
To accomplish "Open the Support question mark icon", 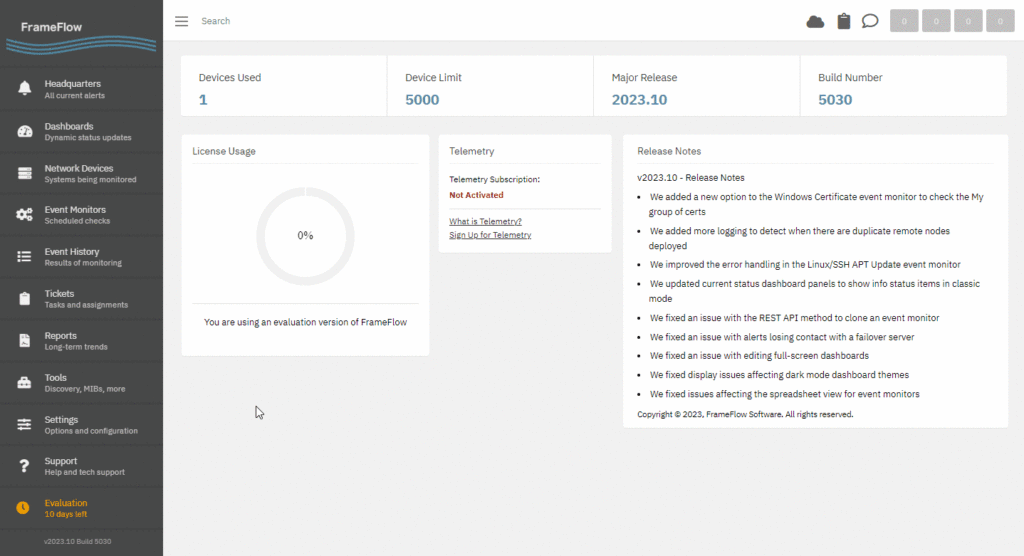I will click(x=24, y=466).
